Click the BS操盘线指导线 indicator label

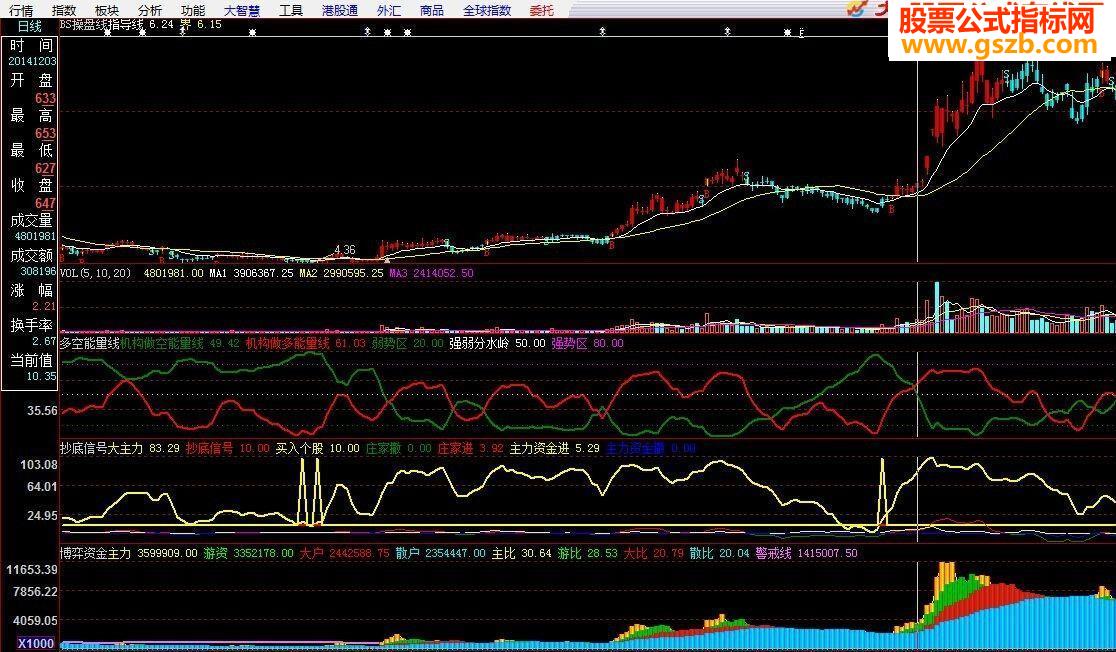click(x=102, y=24)
